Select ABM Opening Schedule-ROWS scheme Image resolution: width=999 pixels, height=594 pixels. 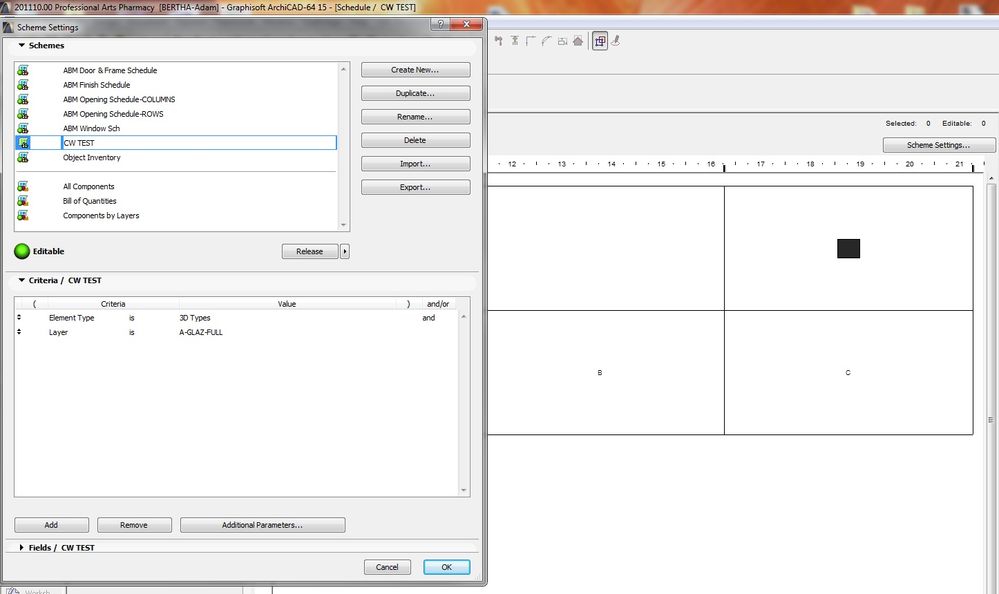113,114
